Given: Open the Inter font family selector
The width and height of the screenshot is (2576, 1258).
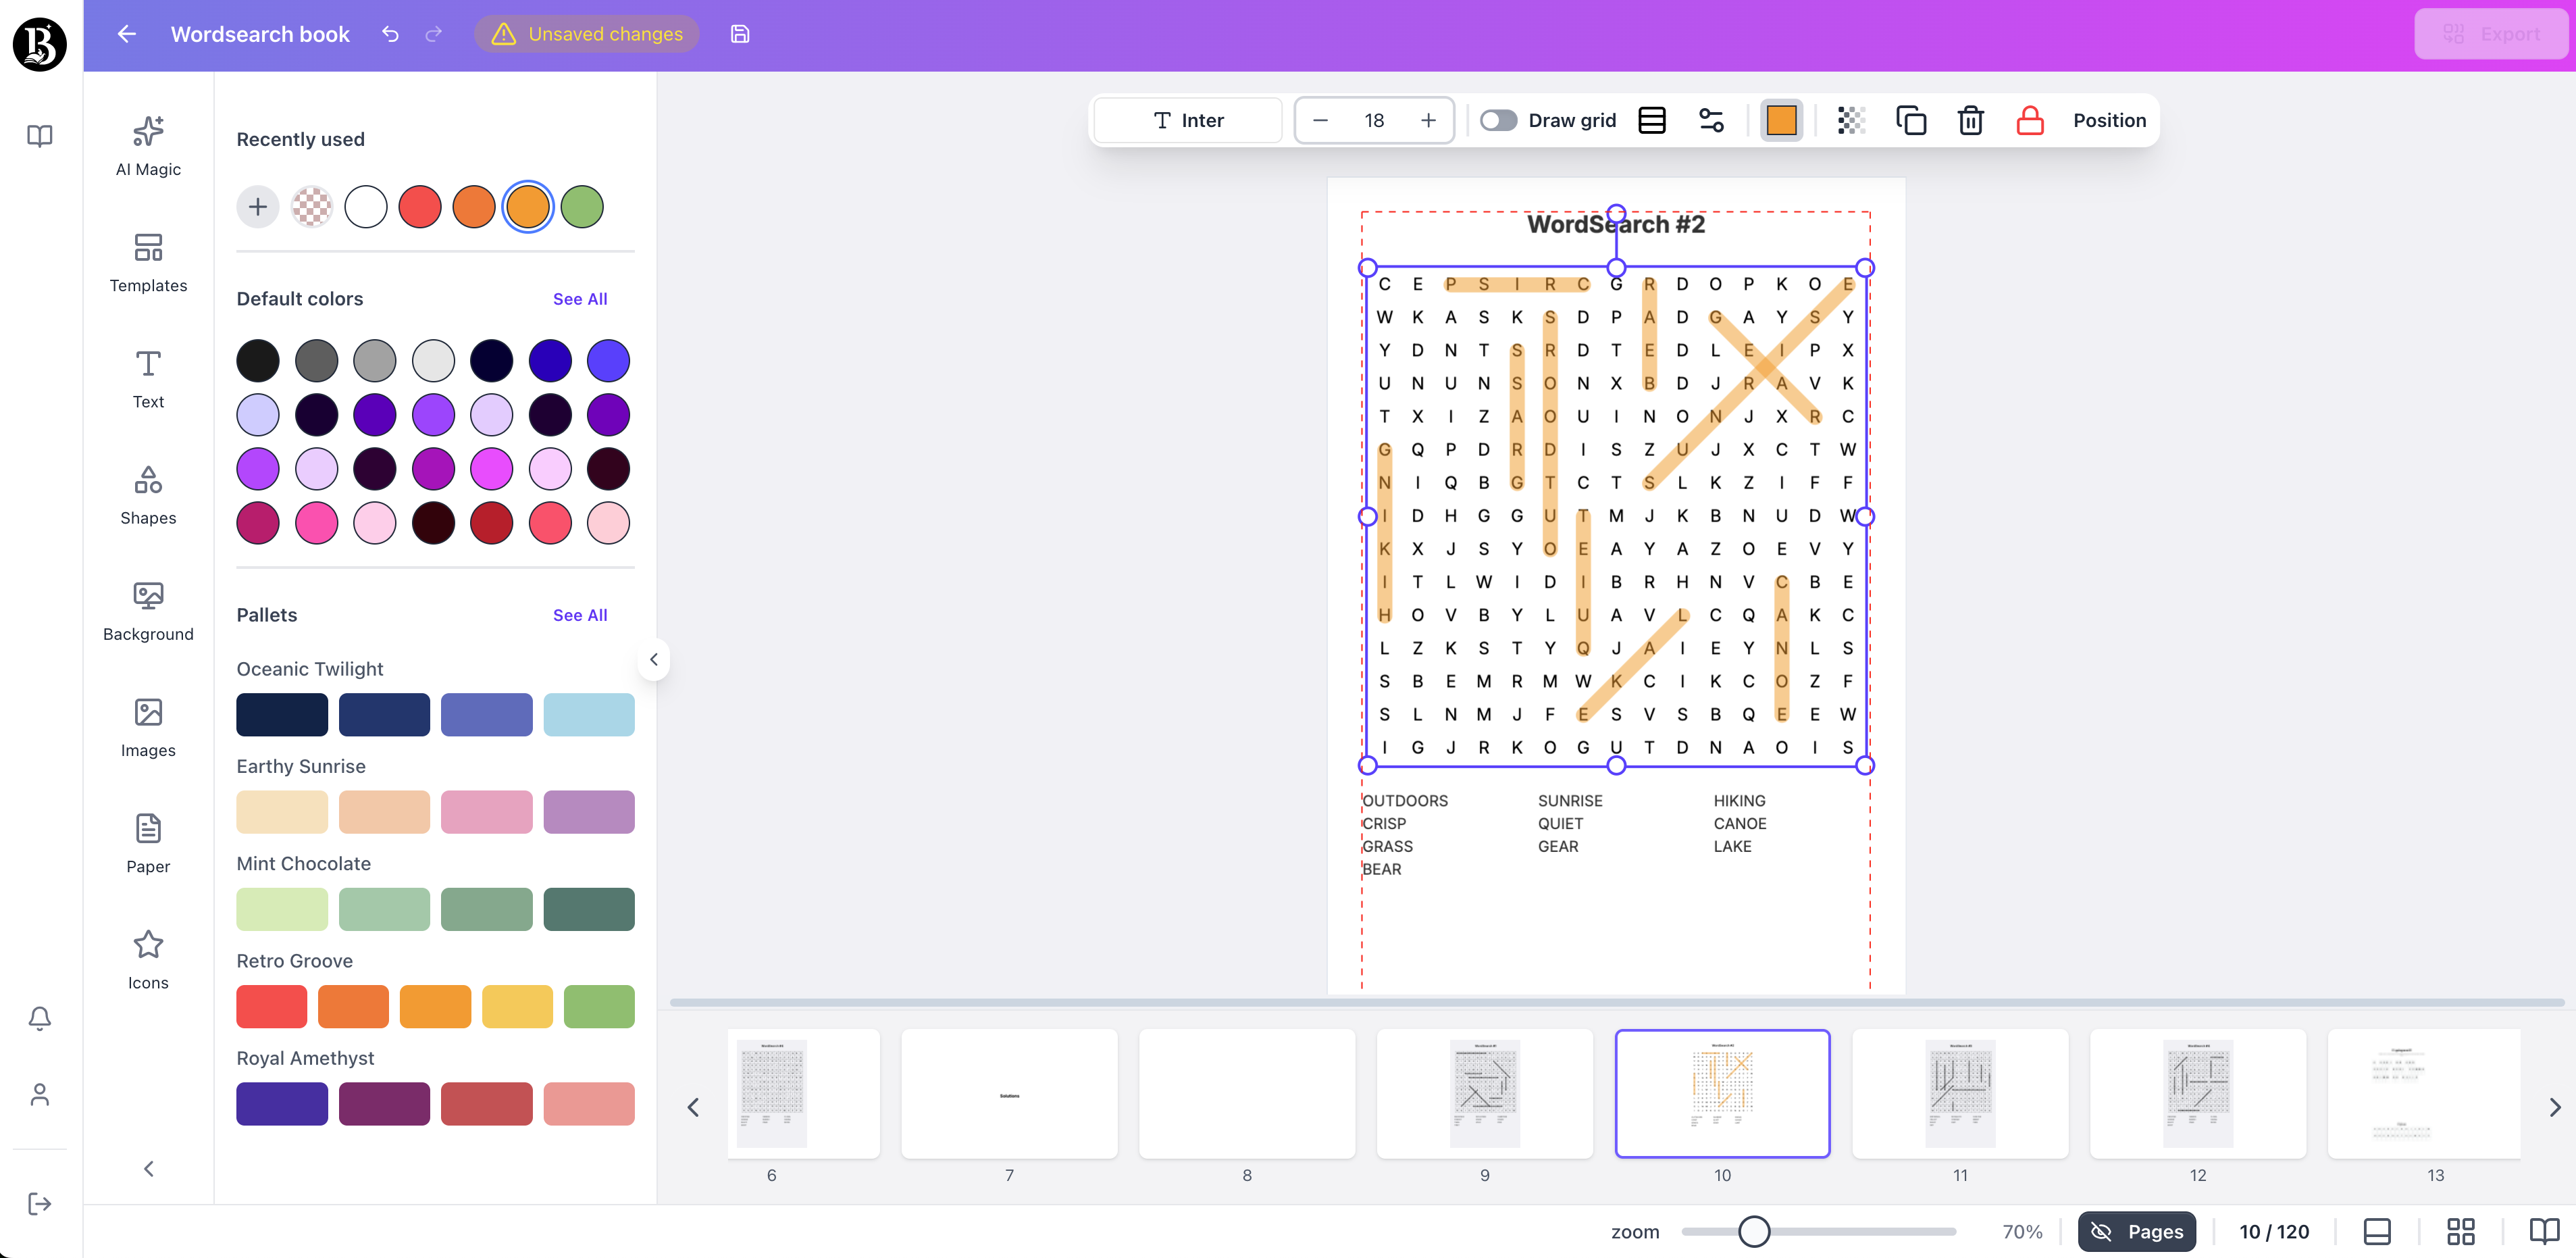Looking at the screenshot, I should (1187, 120).
